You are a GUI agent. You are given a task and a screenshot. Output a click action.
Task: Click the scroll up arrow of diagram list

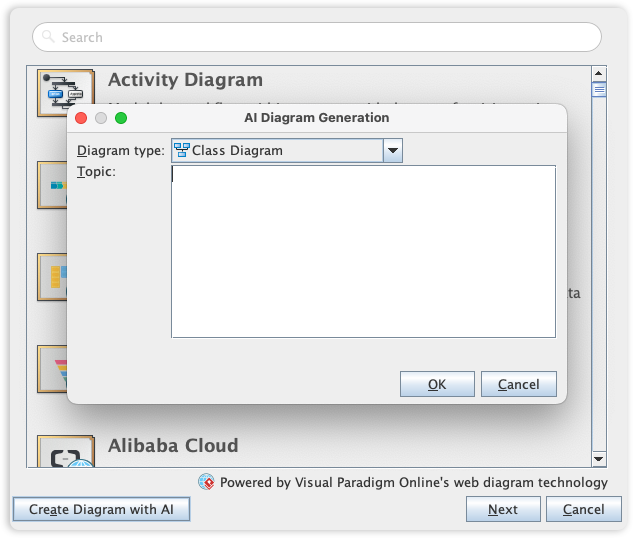599,74
